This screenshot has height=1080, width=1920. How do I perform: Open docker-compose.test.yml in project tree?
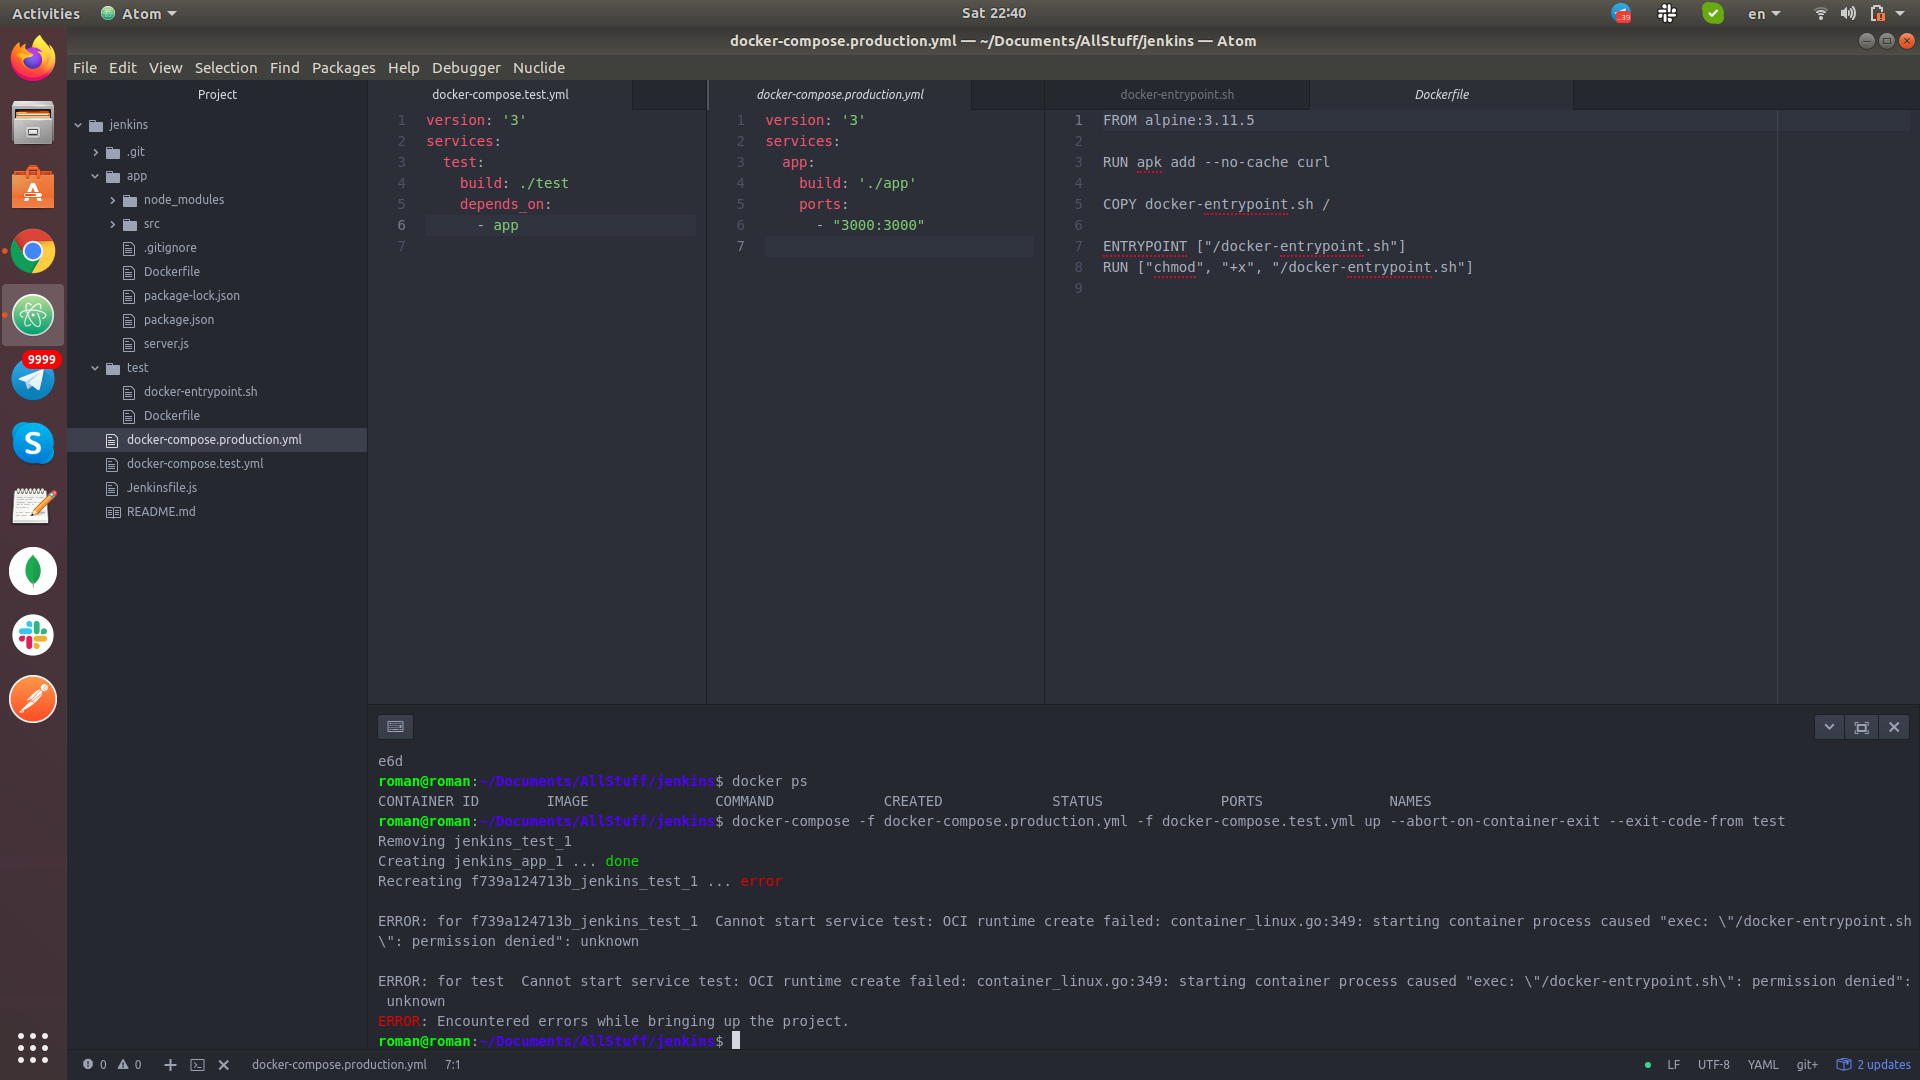195,464
